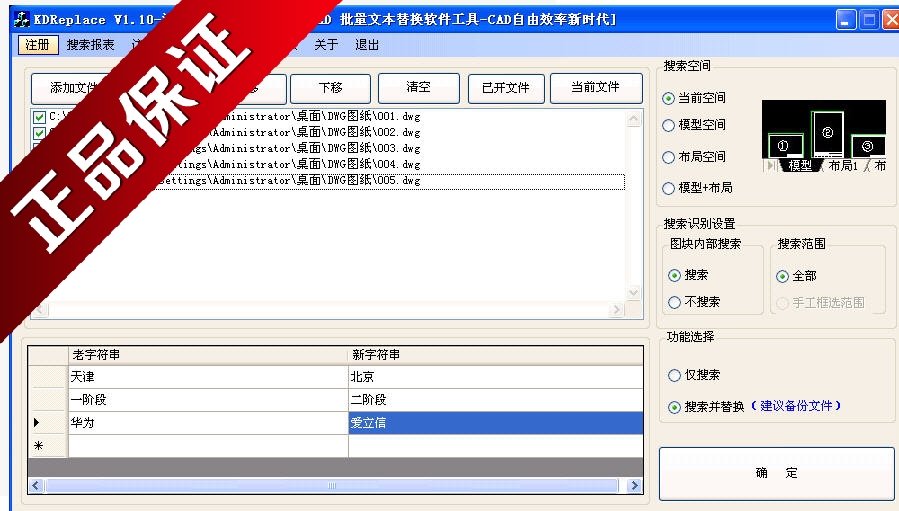899x511 pixels.
Task: Click viewport ② in the space preview
Action: [827, 134]
